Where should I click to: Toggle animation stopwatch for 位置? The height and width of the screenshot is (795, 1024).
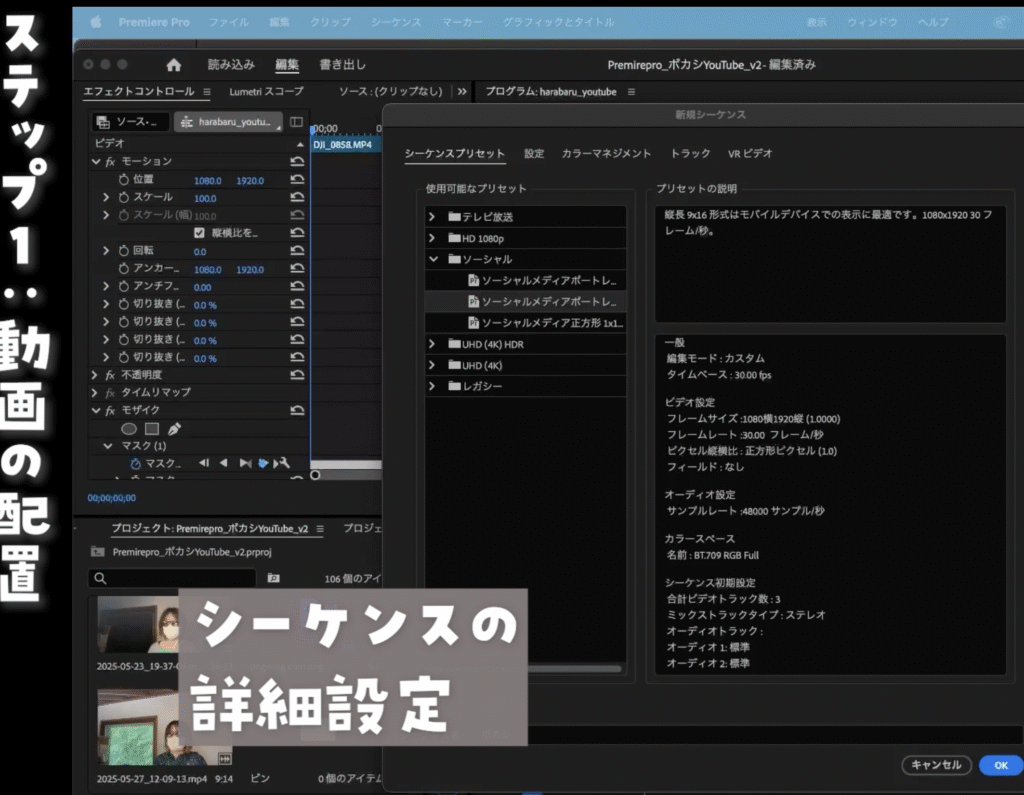[x=123, y=179]
